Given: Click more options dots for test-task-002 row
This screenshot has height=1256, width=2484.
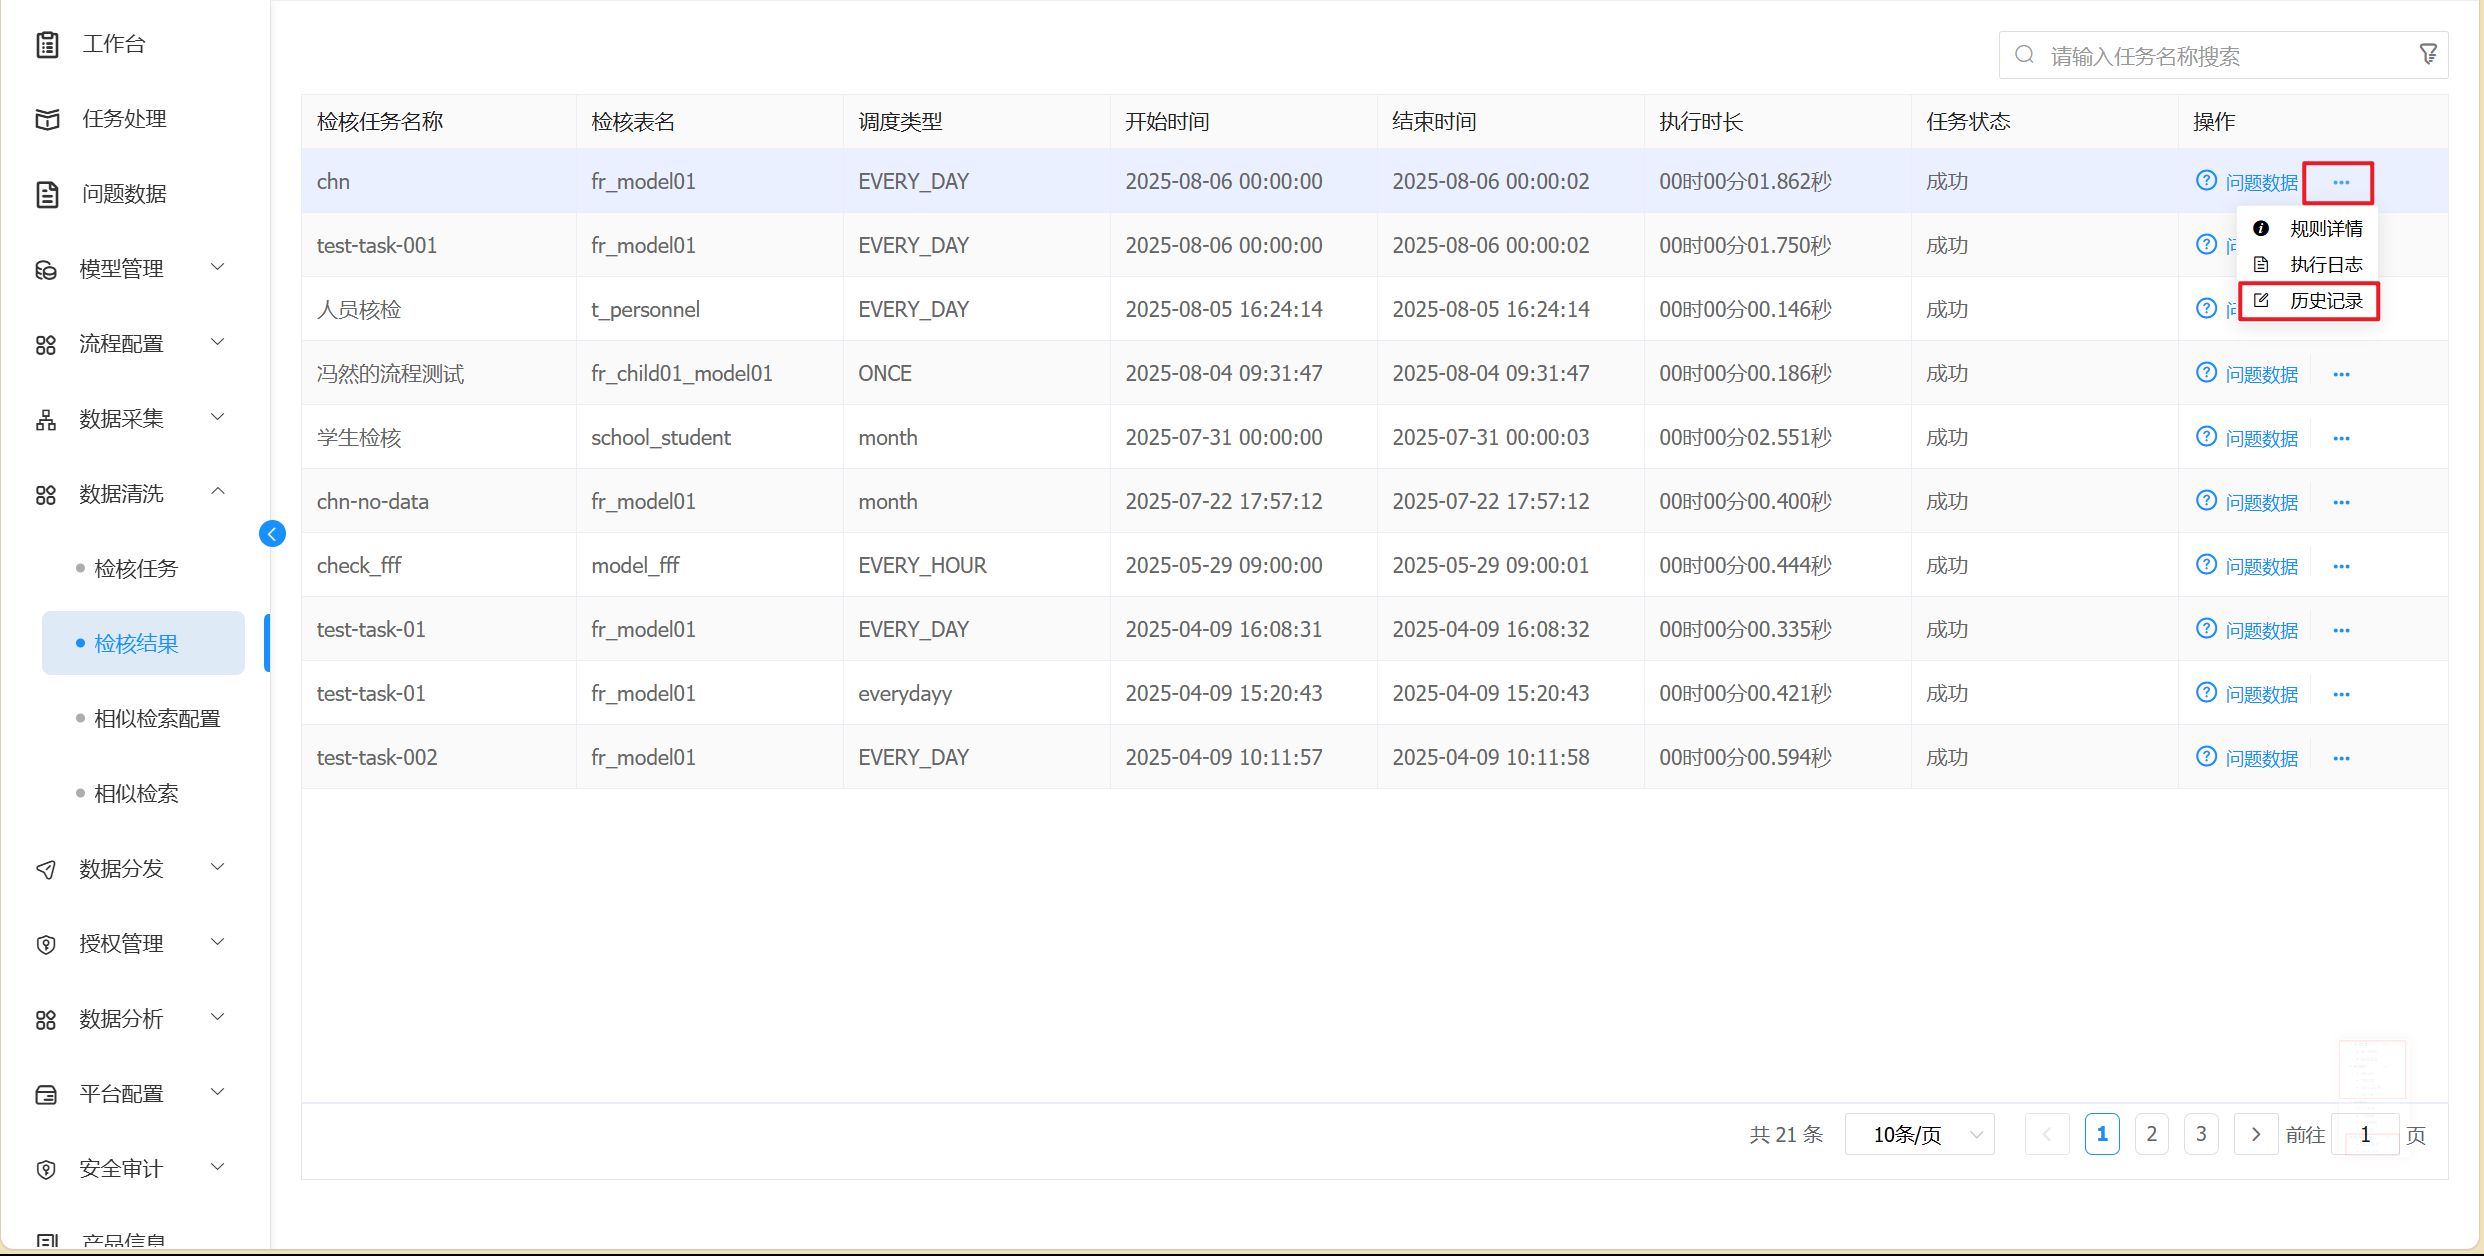Looking at the screenshot, I should [2341, 758].
